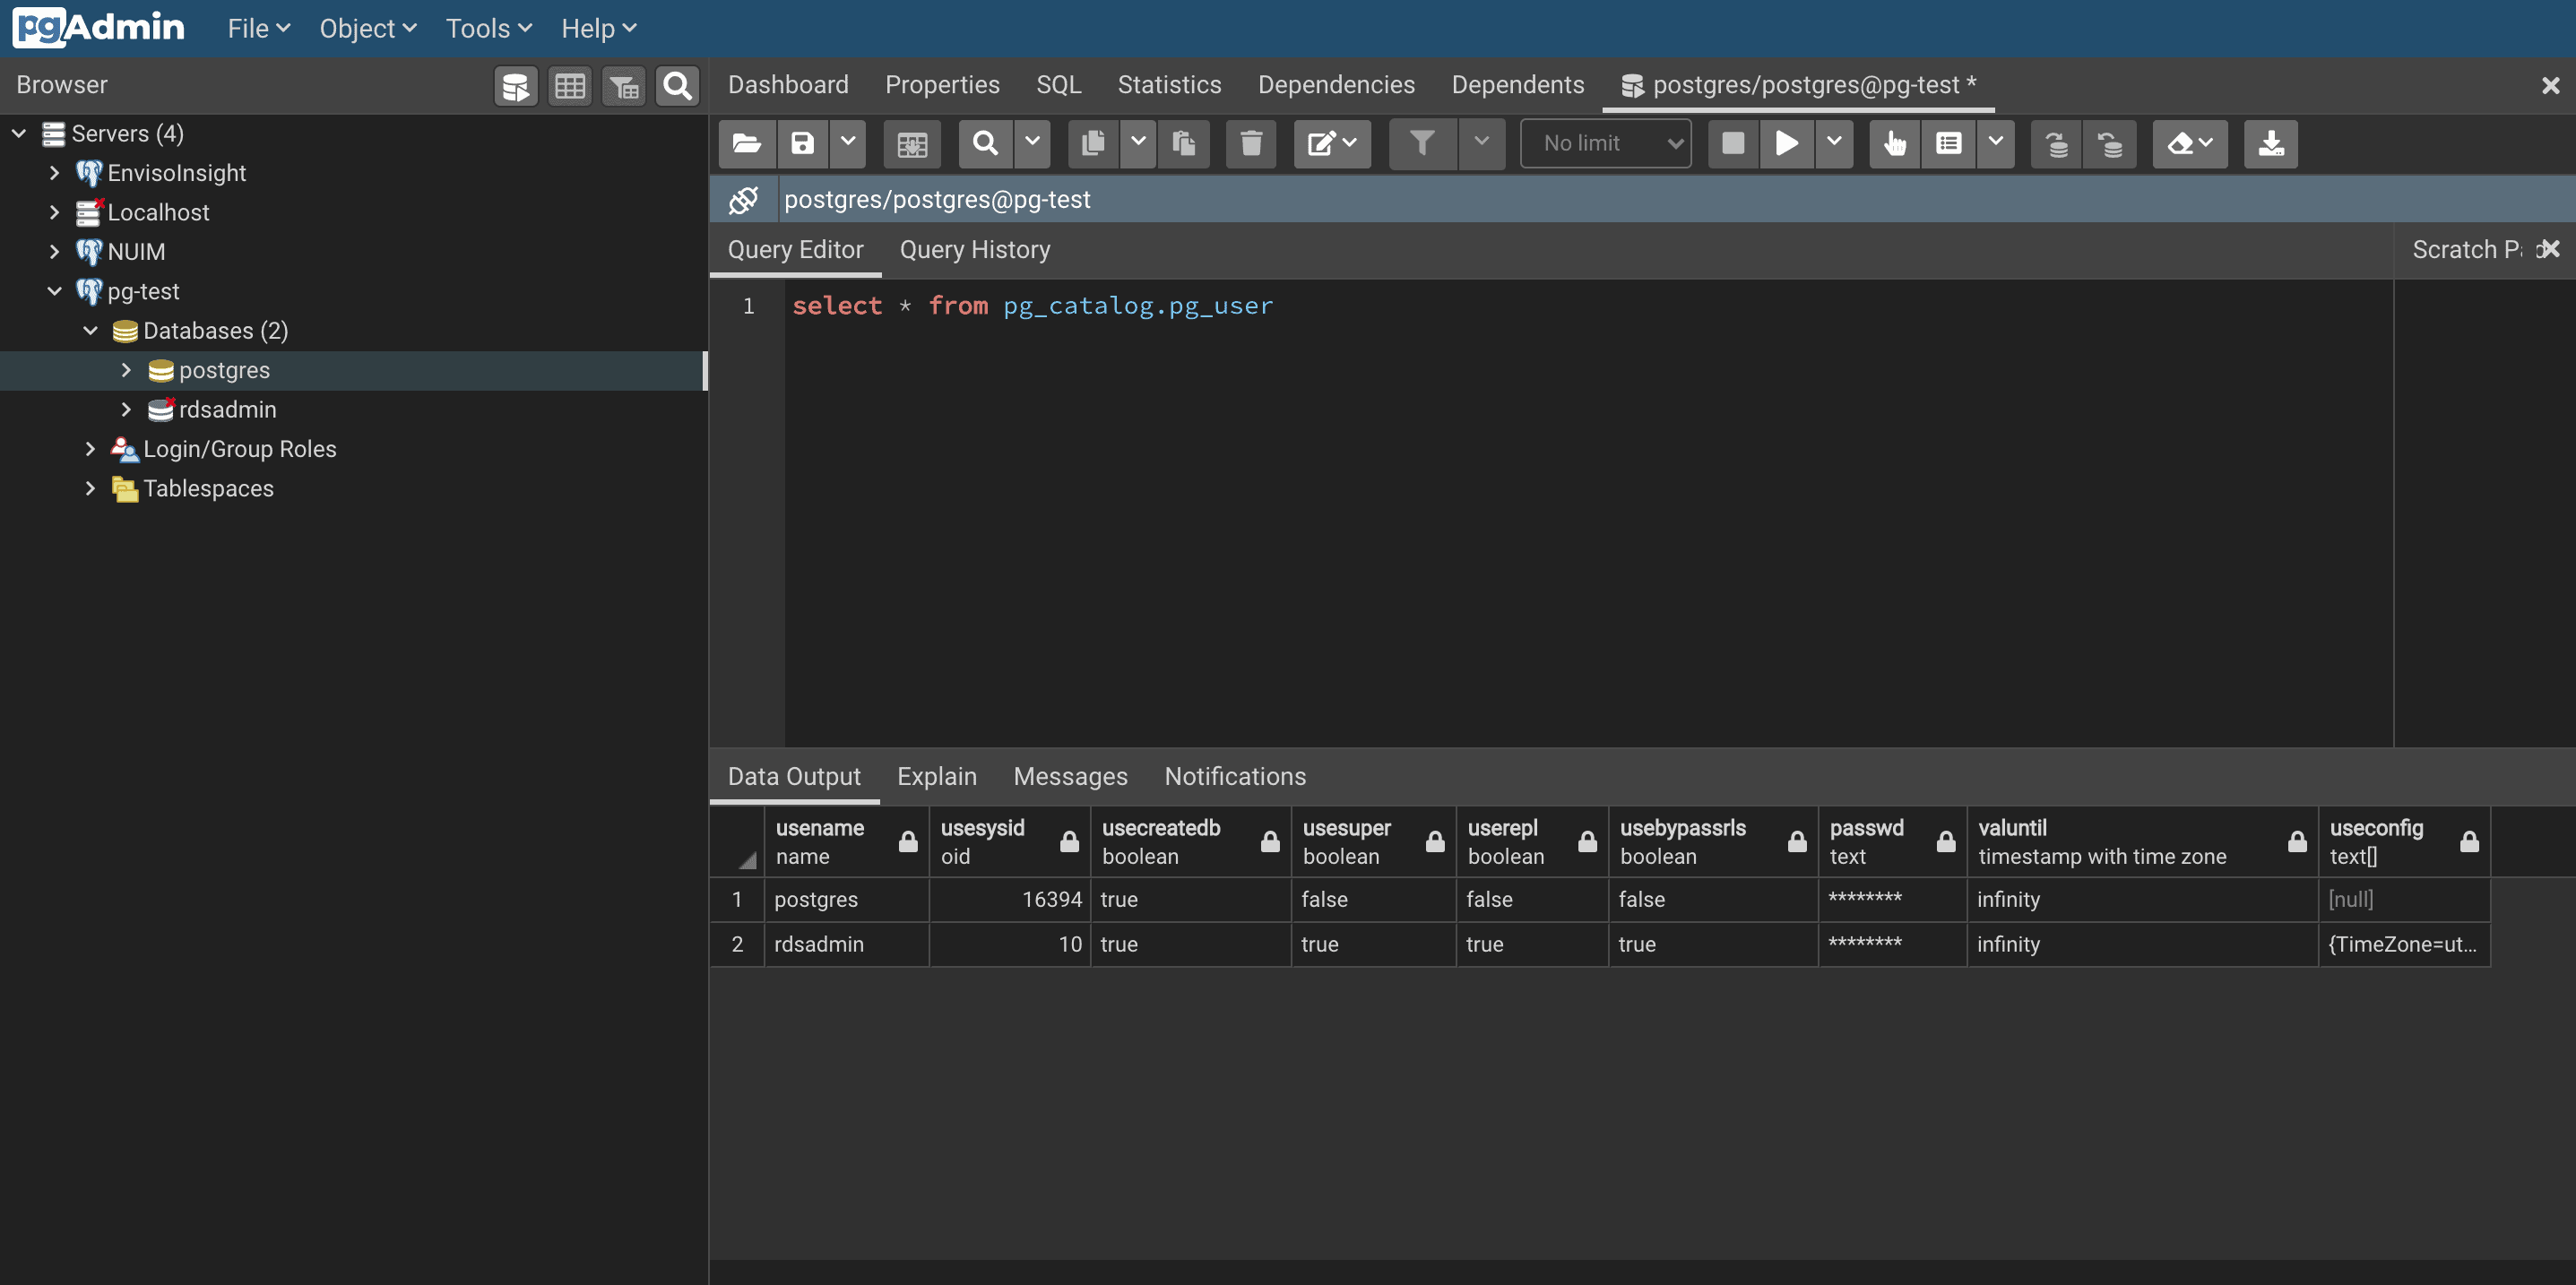Screen dimensions: 2576x1285
Task: Click the Find magnifier icon in toolbar
Action: pyautogui.click(x=985, y=144)
